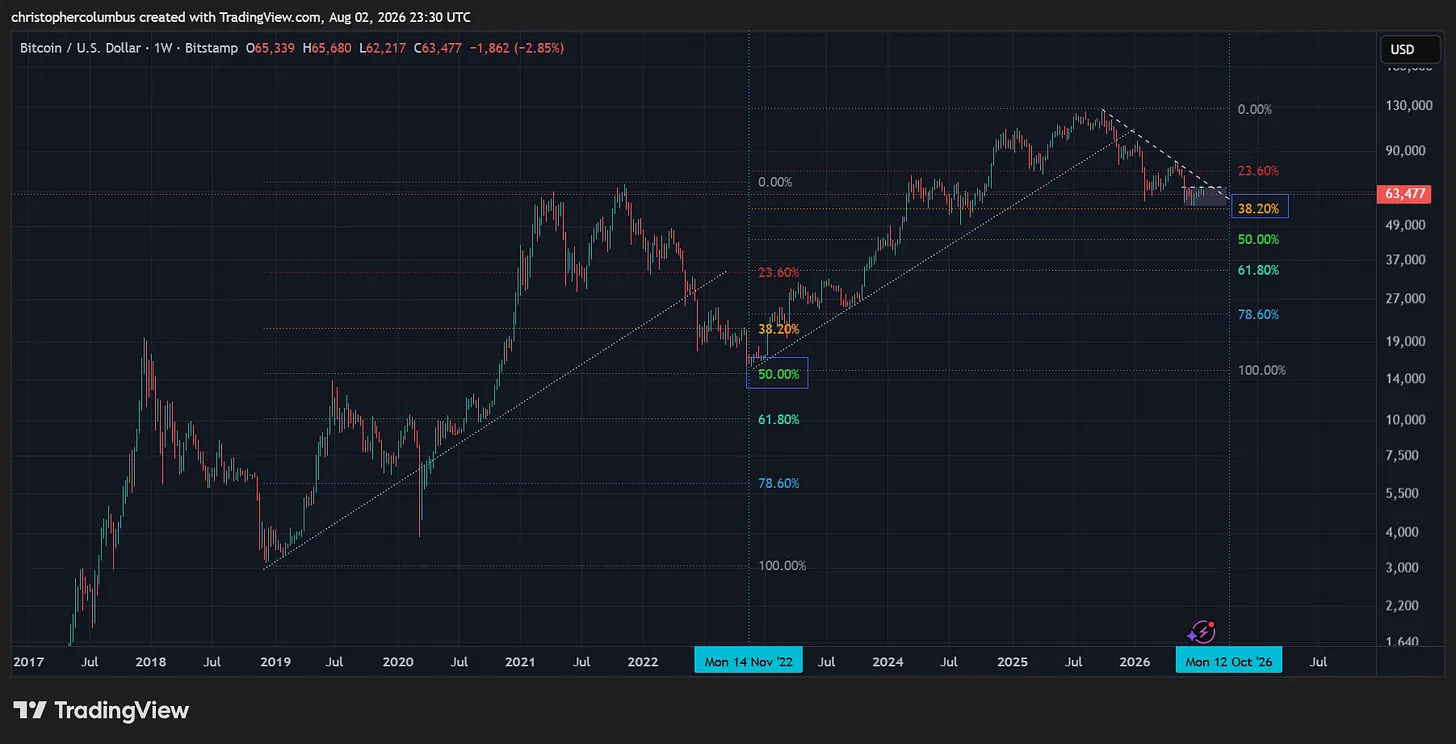This screenshot has height=744, width=1456.
Task: Click the 37,000 price axis label
Action: (1405, 260)
